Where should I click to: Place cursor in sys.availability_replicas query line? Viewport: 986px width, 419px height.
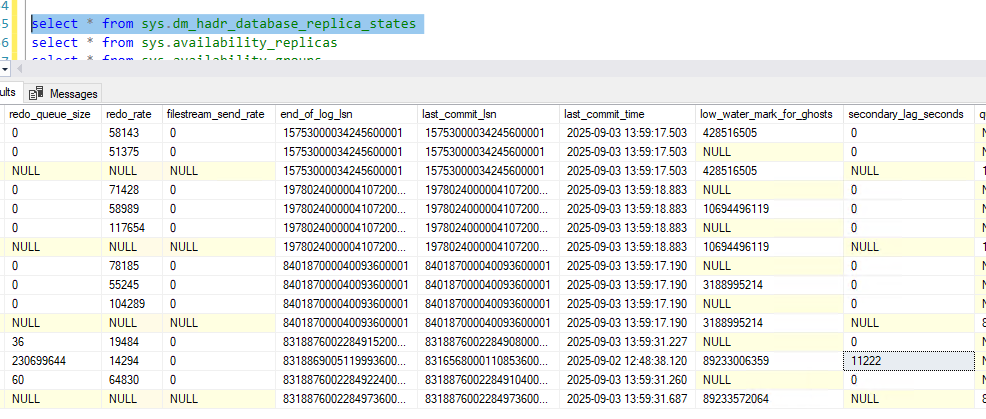pos(184,43)
